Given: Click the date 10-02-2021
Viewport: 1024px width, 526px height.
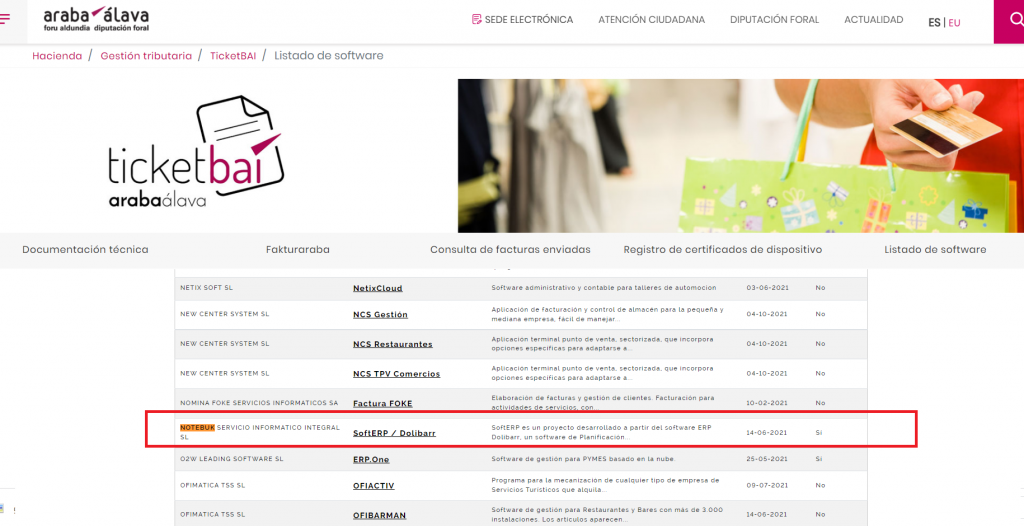Looking at the screenshot, I should [767, 403].
